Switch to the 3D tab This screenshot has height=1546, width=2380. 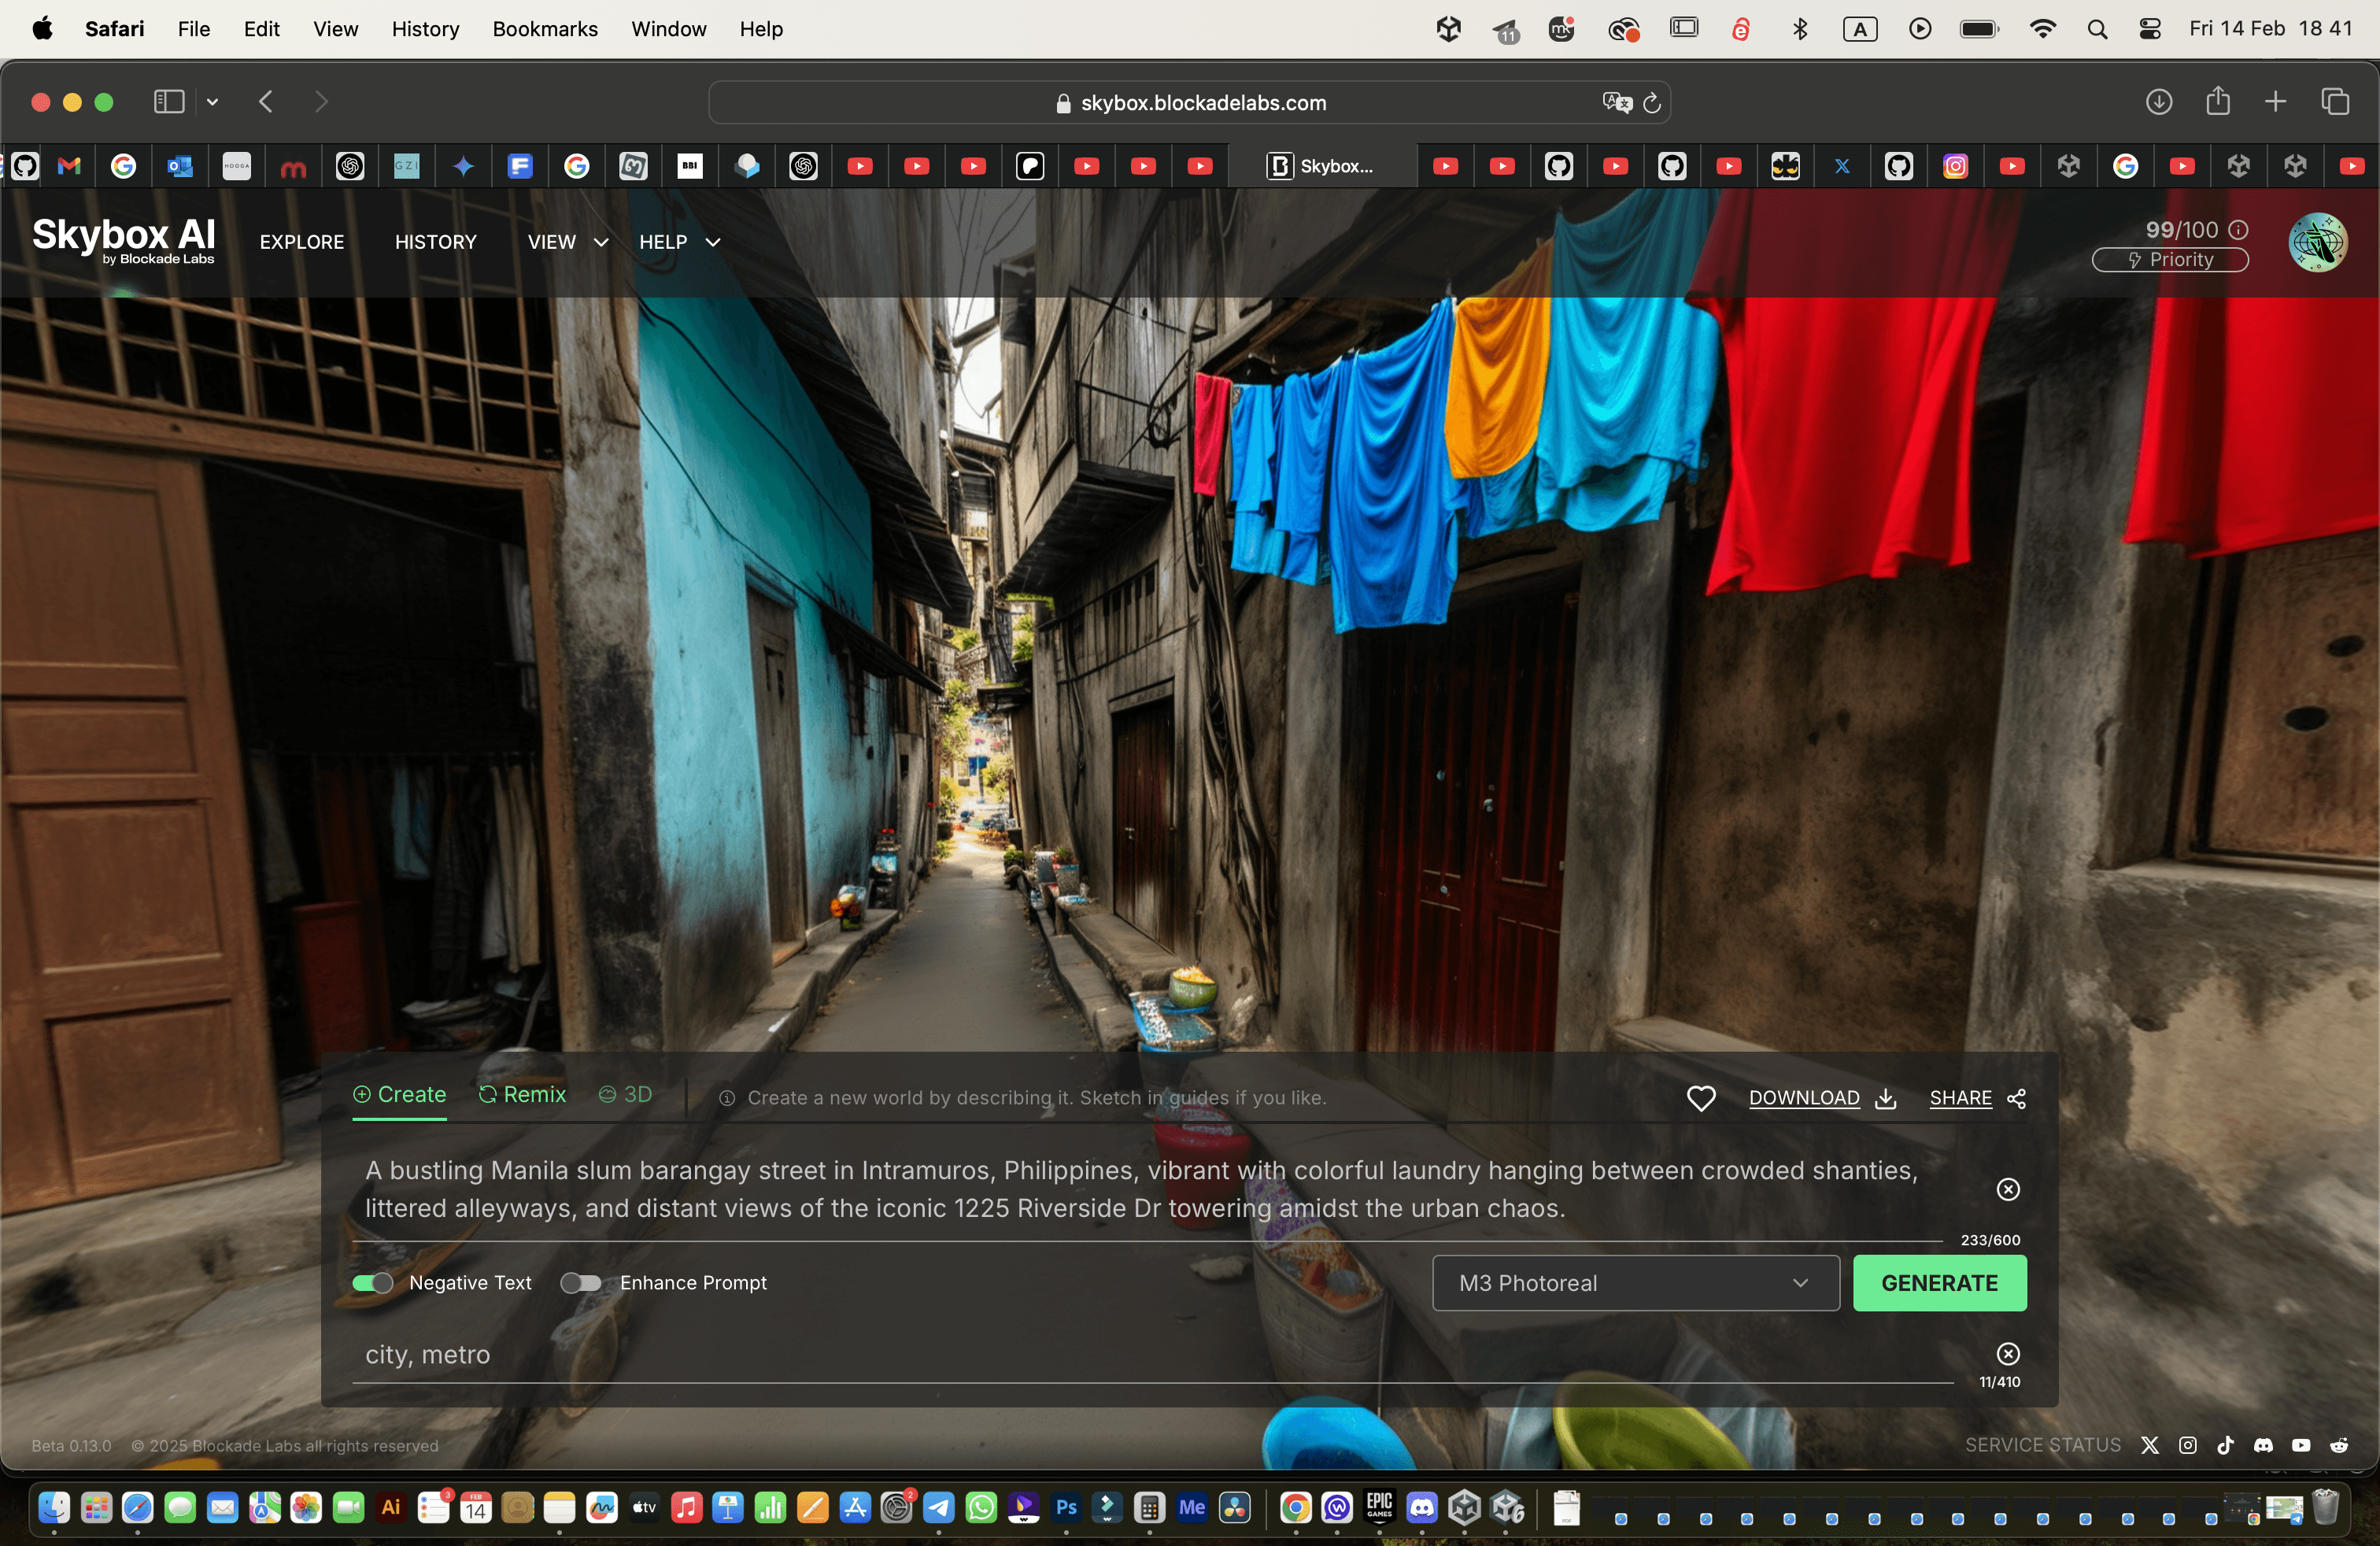tap(625, 1095)
